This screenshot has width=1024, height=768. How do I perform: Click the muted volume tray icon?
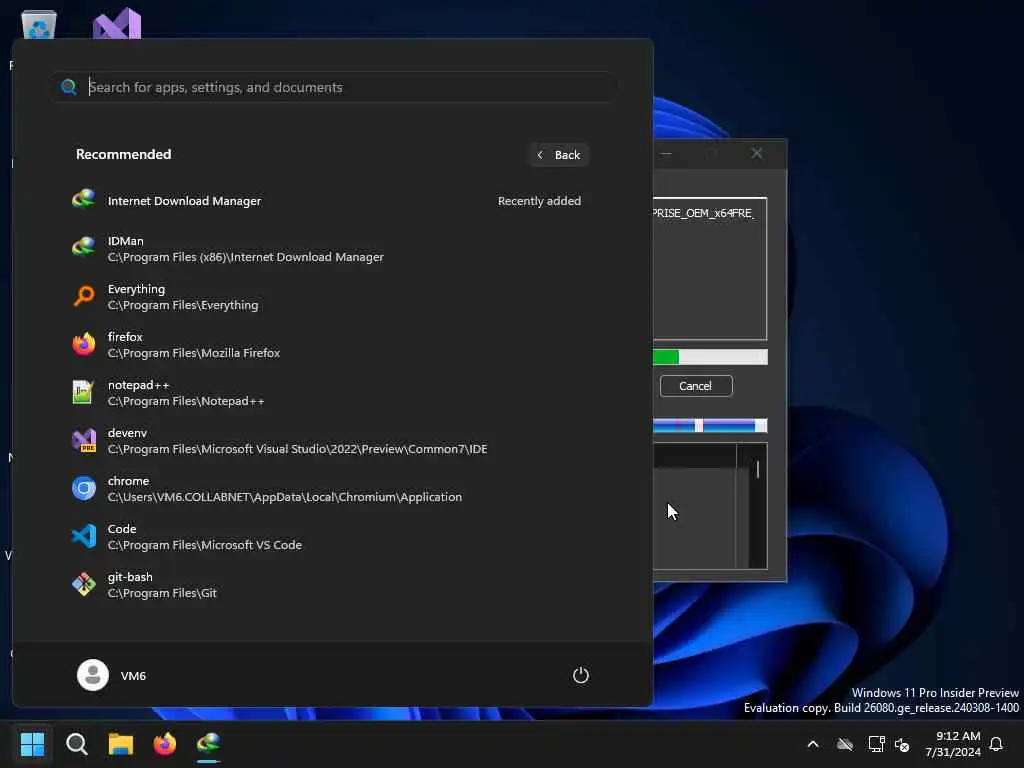902,744
